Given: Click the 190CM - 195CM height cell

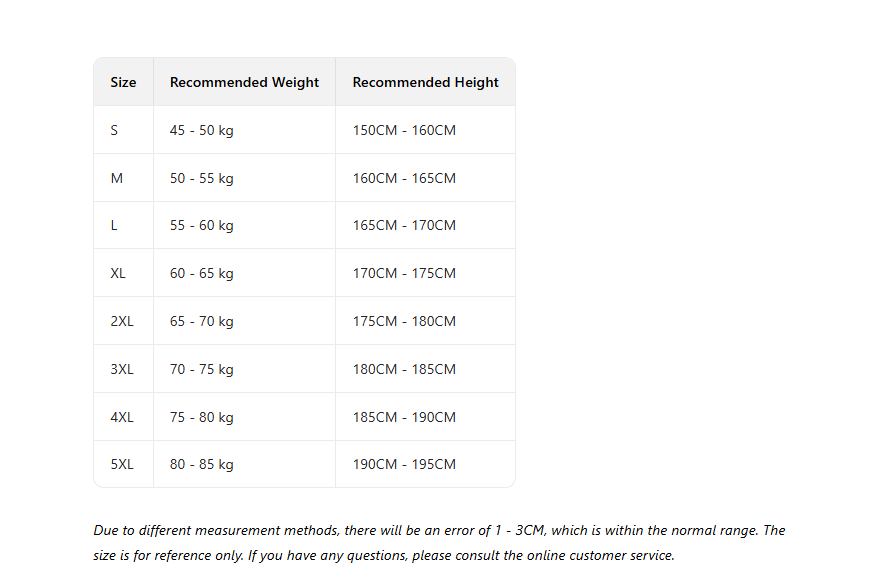Looking at the screenshot, I should click(x=425, y=464).
